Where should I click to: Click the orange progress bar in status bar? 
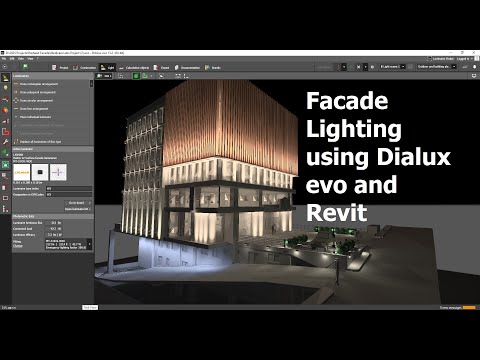click(469, 307)
